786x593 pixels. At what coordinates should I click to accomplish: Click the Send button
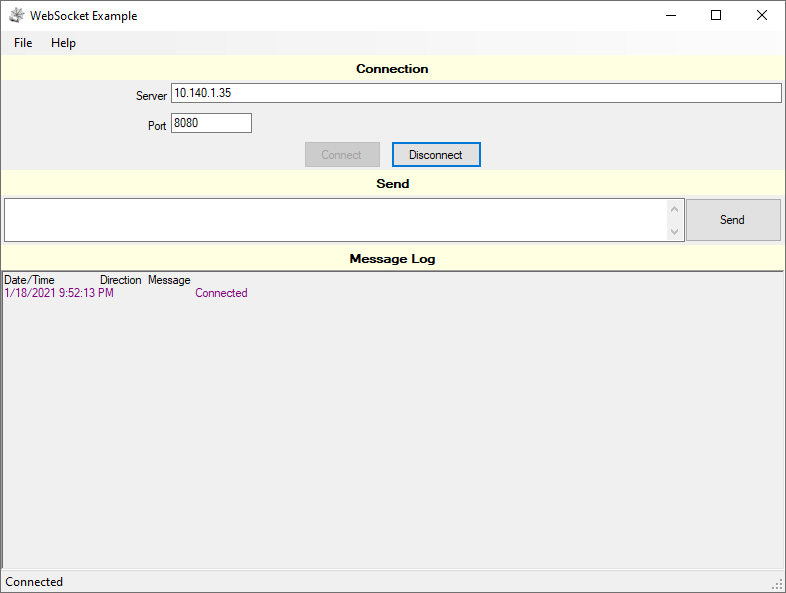coord(733,220)
